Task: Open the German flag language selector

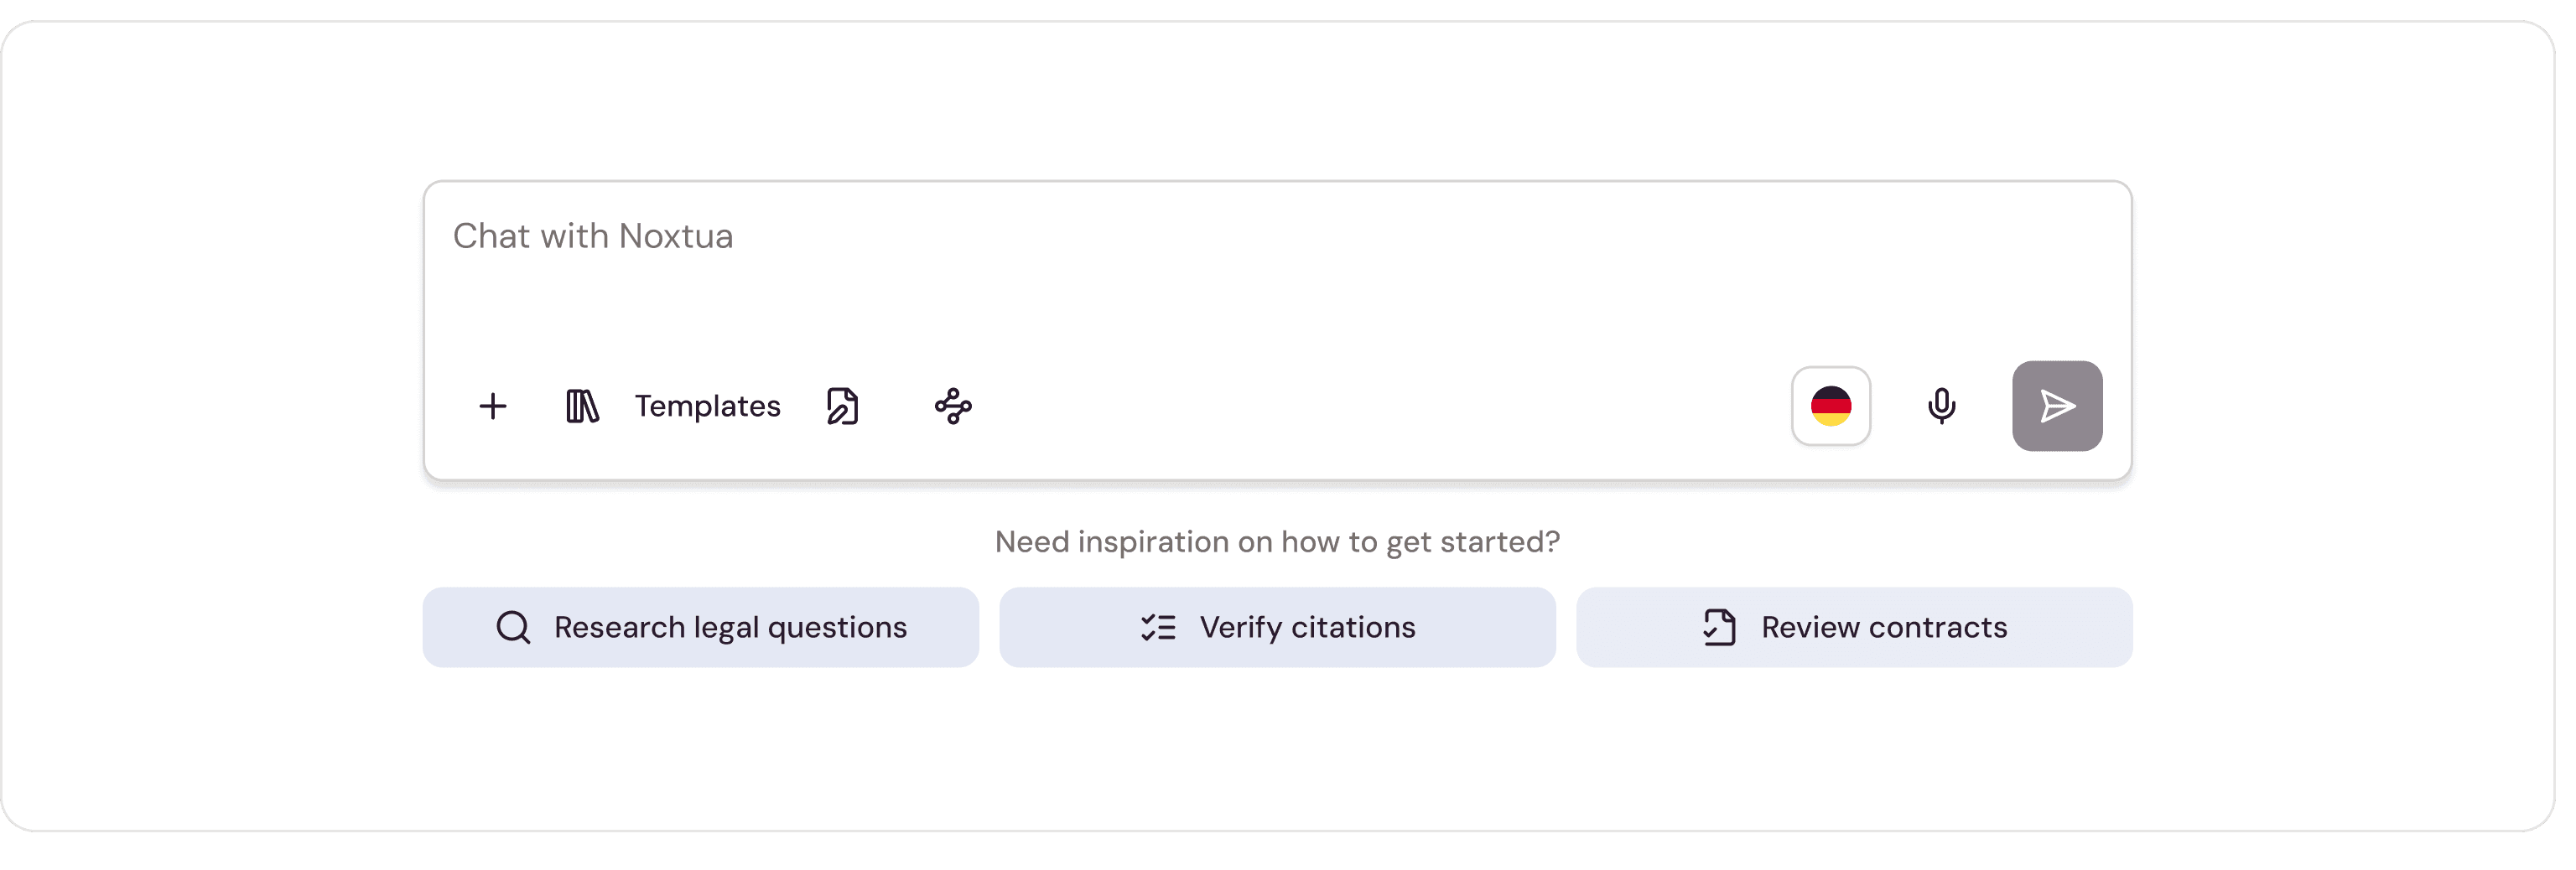Action: [1831, 406]
